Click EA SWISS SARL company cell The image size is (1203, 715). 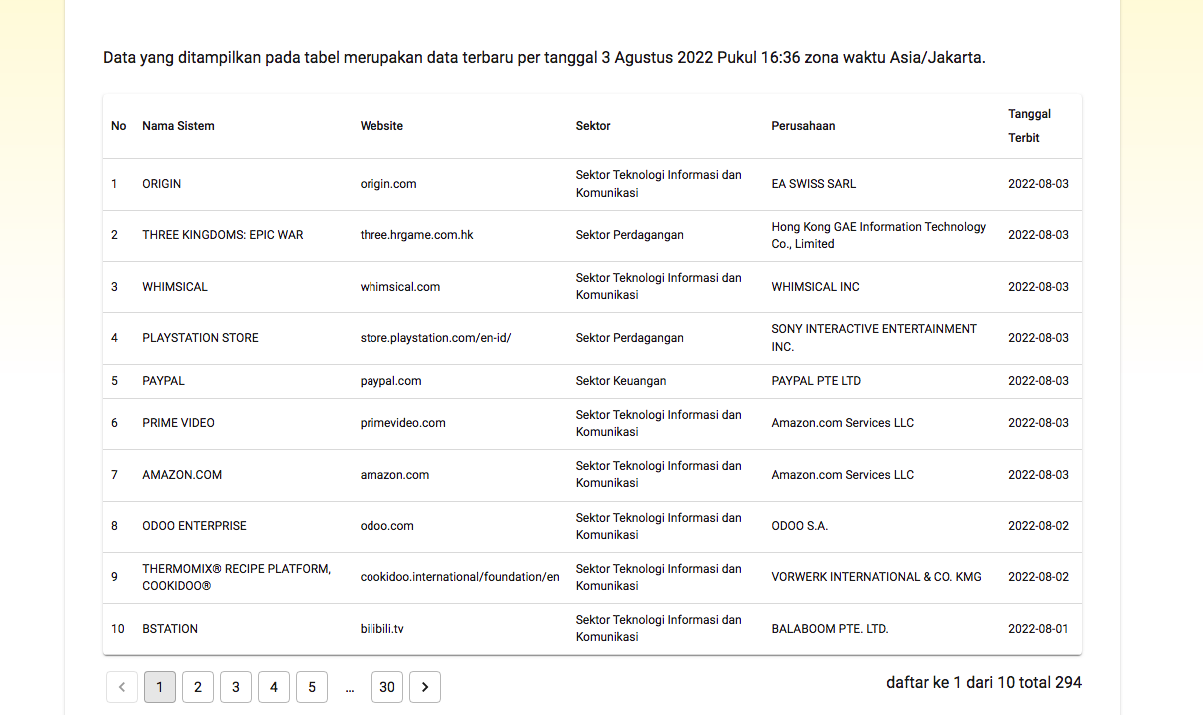pyautogui.click(x=814, y=184)
